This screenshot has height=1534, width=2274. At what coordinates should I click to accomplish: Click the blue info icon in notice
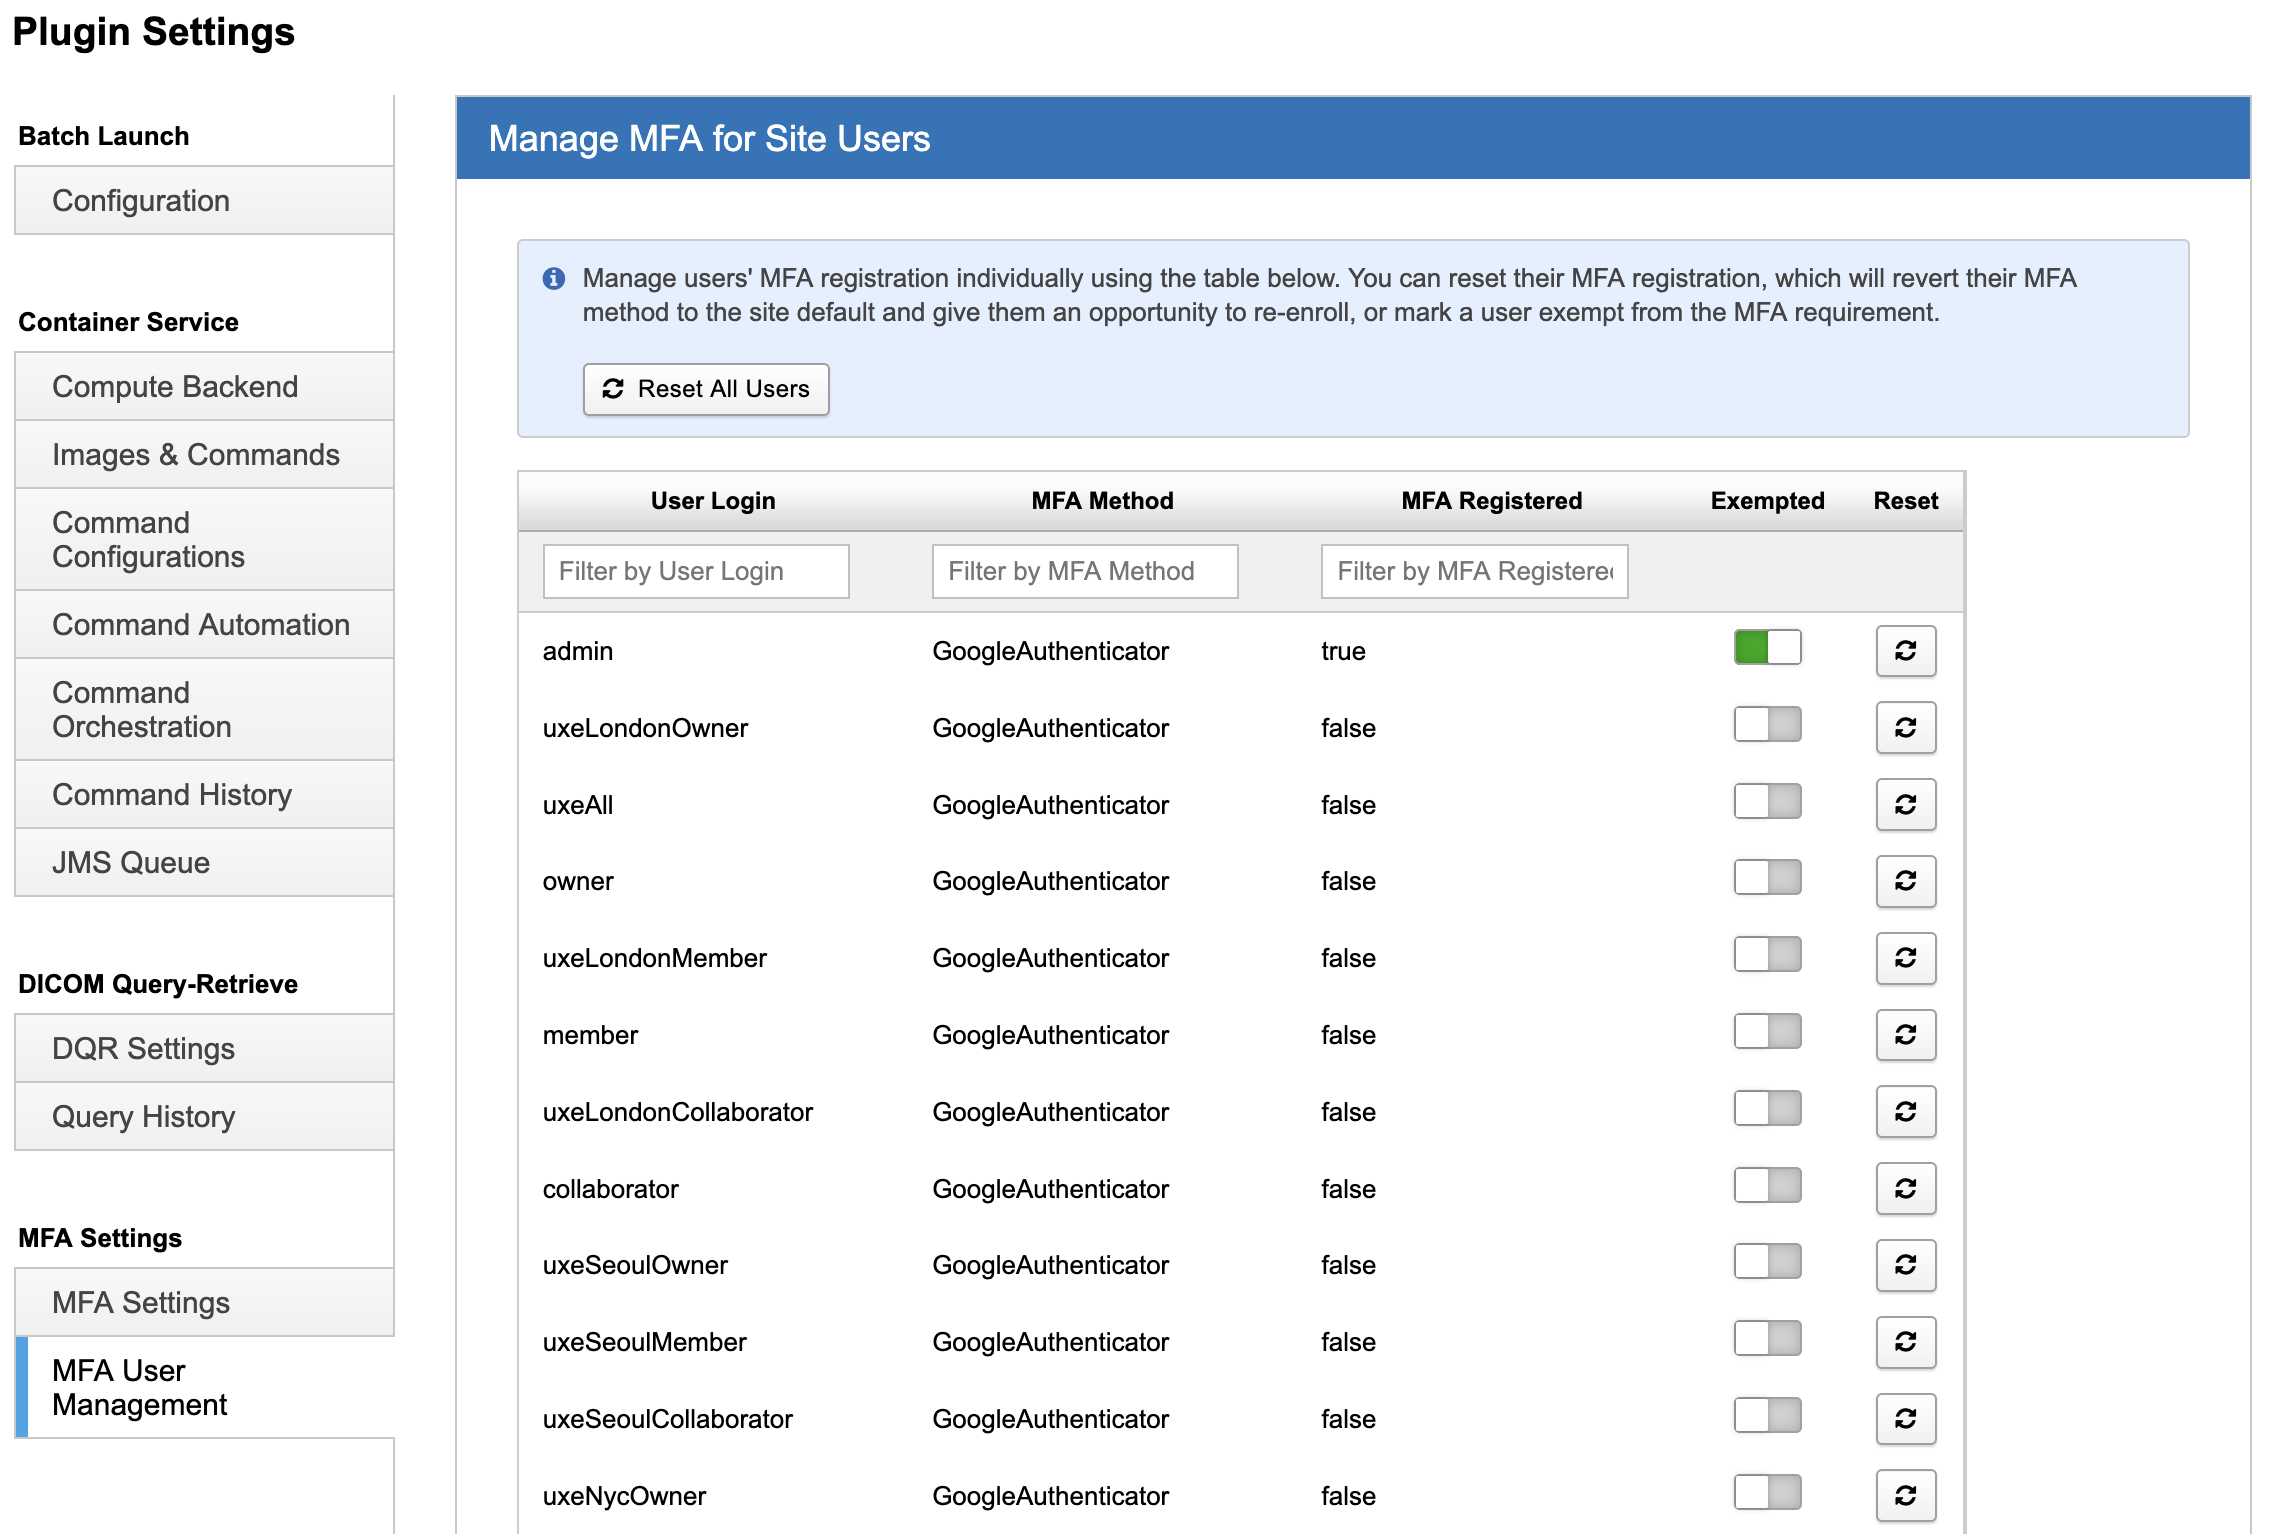554,279
